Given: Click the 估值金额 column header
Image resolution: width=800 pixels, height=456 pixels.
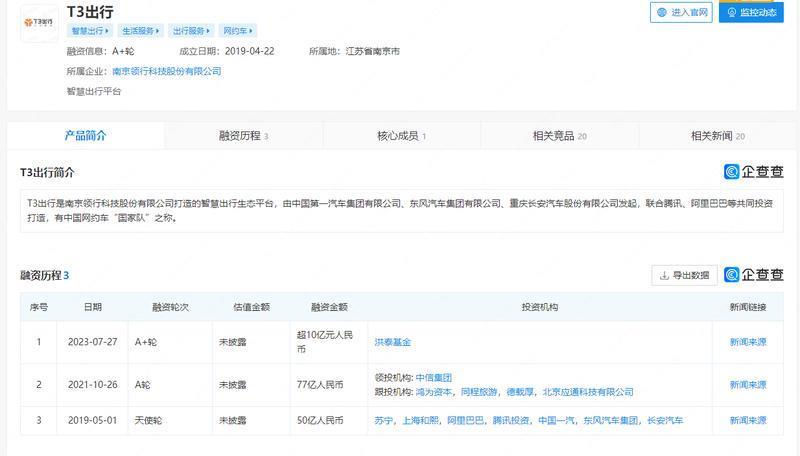Looking at the screenshot, I should coord(252,307).
